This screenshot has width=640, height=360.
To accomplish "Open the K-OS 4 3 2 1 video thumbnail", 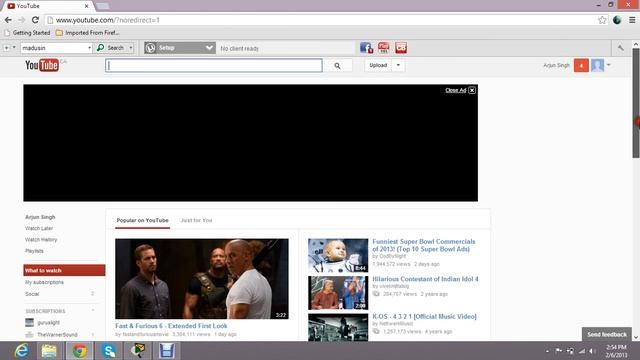I will [x=338, y=327].
